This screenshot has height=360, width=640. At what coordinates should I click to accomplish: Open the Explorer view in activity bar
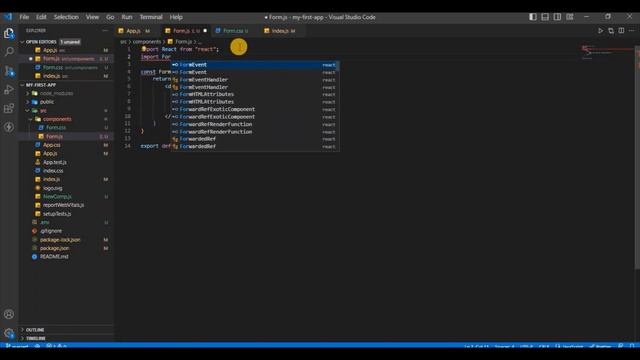point(9,33)
